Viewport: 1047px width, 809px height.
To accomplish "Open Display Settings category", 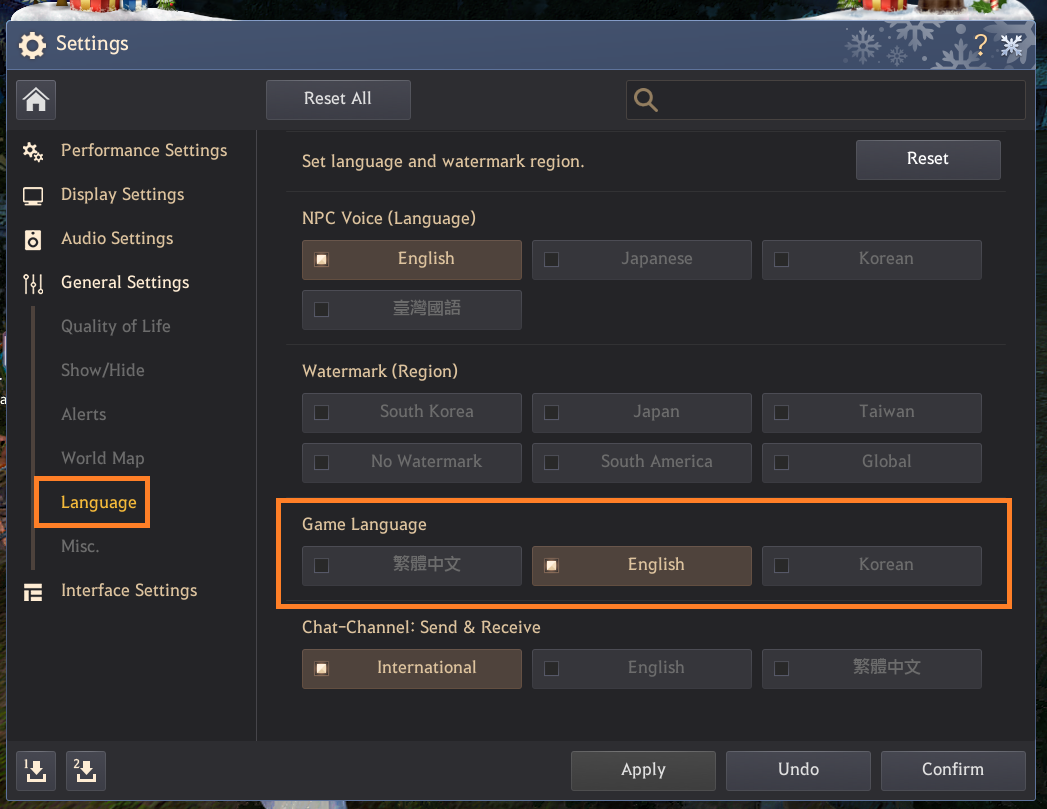I will click(122, 195).
